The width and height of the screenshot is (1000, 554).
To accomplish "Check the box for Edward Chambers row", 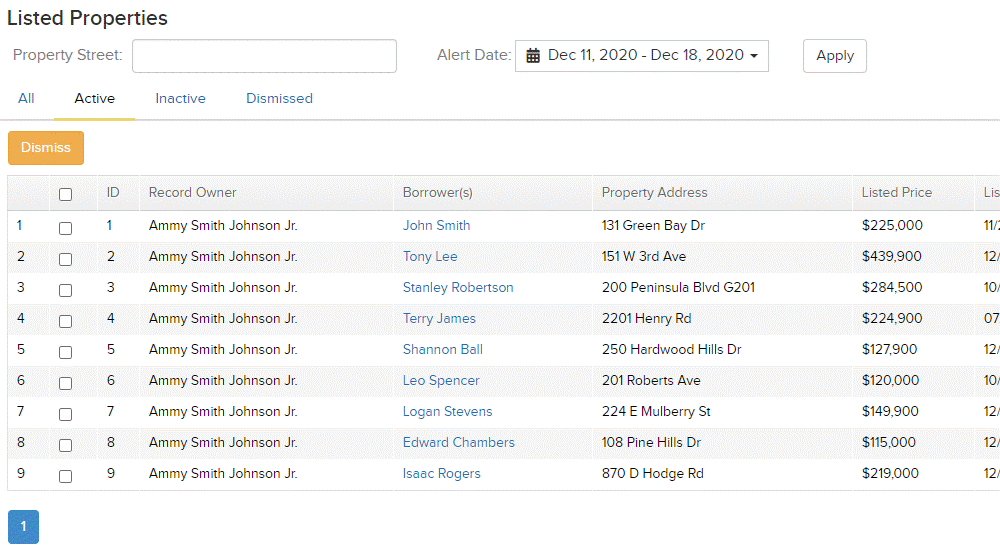I will point(65,446).
